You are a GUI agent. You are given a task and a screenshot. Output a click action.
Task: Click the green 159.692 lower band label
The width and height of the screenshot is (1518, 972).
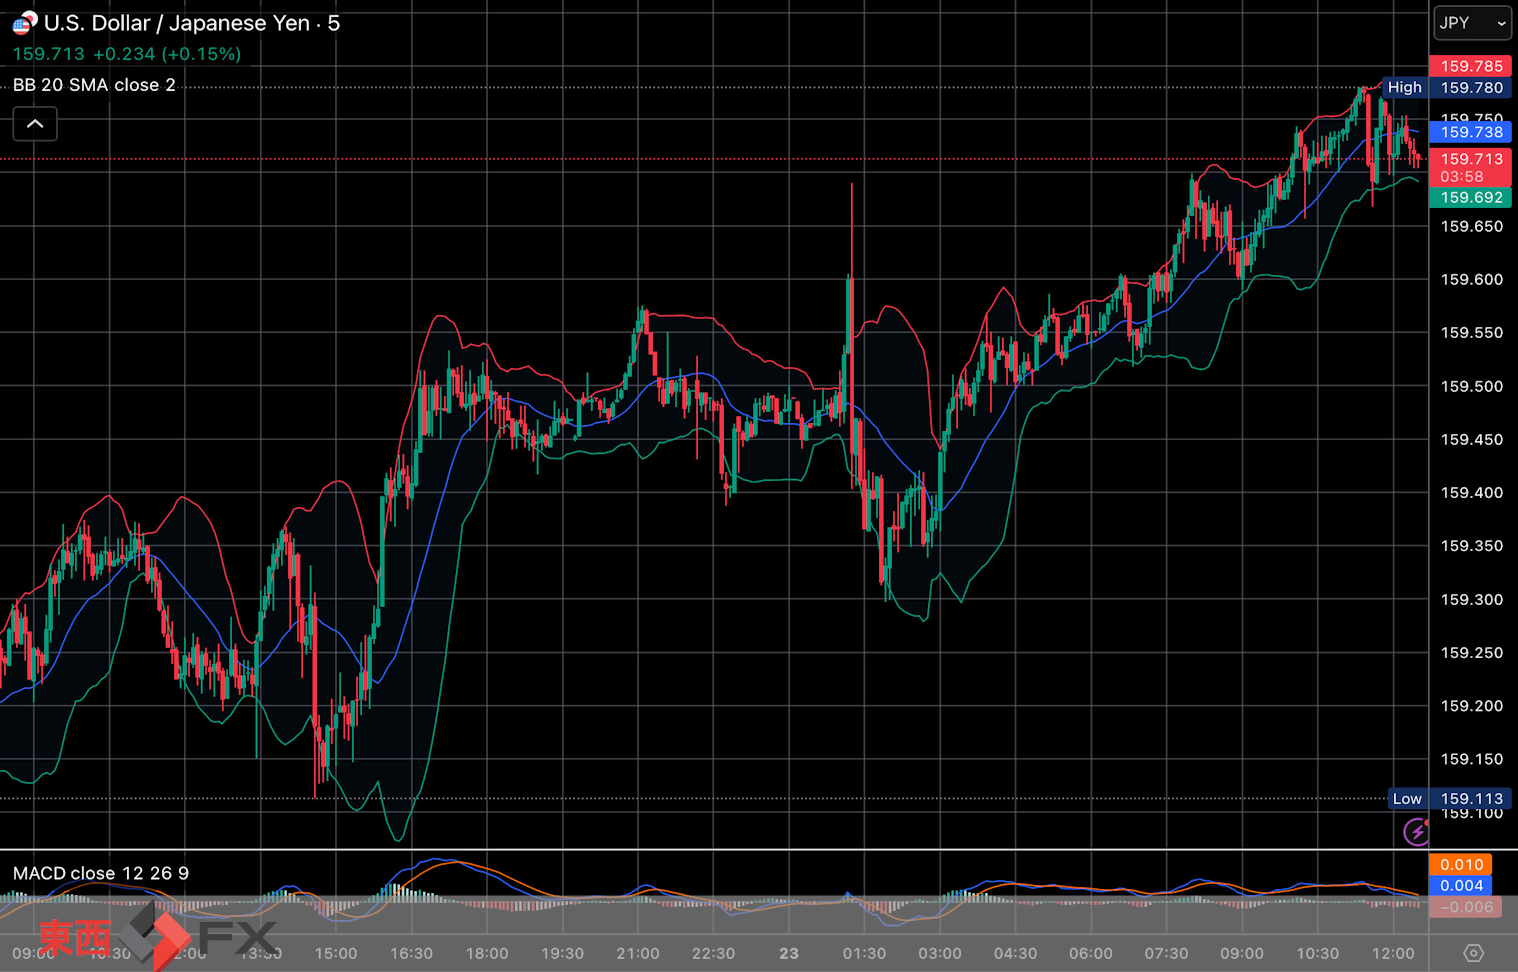pos(1470,198)
